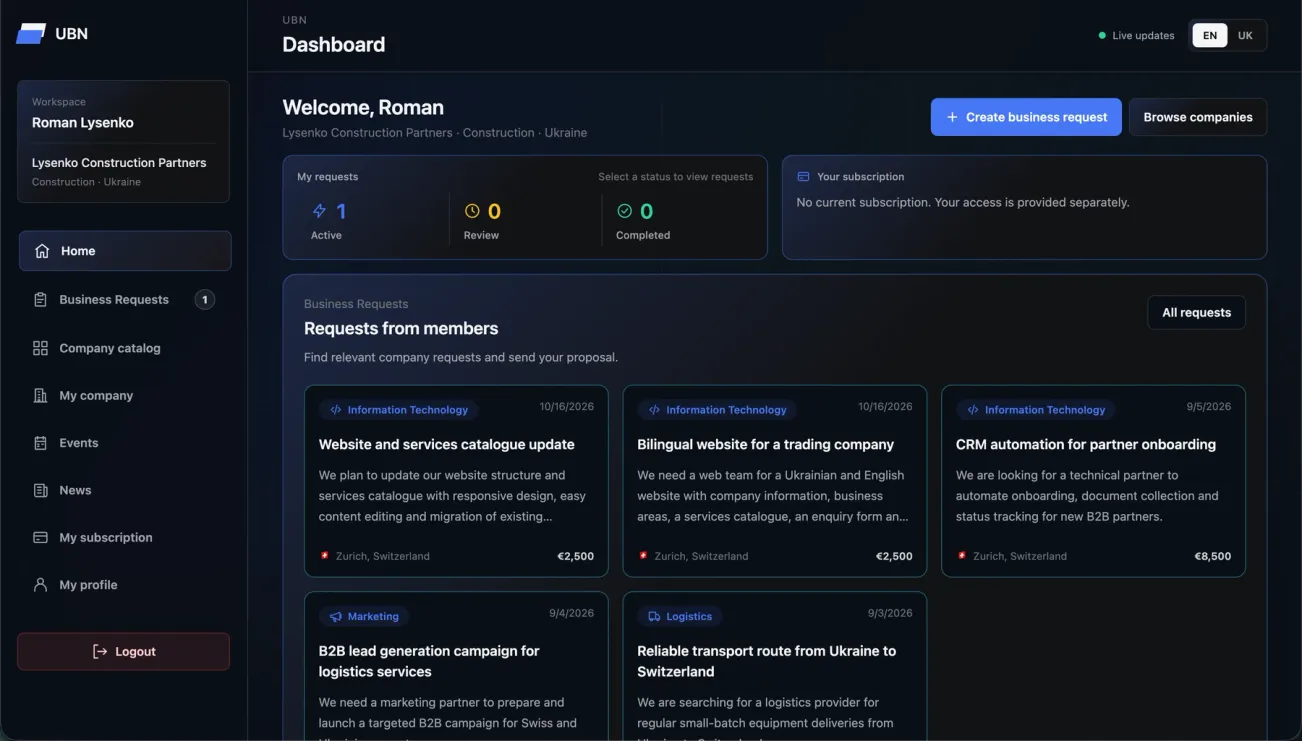This screenshot has height=741, width=1302.
Task: Click the Live updates status indicator
Action: pyautogui.click(x=1136, y=36)
